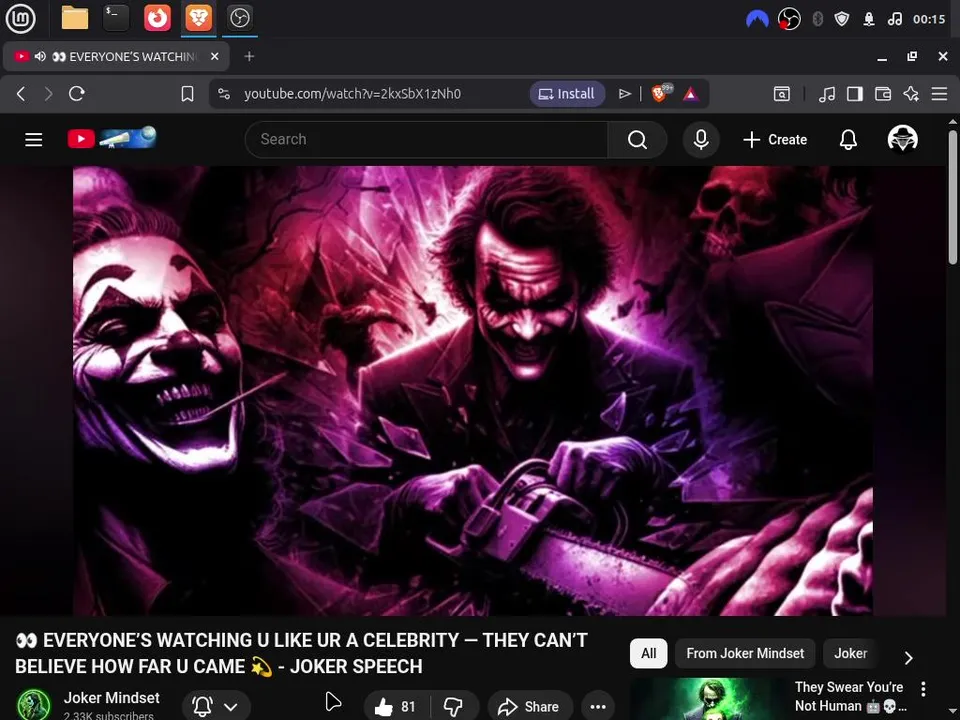This screenshot has height=720, width=960.
Task: Launch the Terminal from the panel
Action: pos(116,18)
